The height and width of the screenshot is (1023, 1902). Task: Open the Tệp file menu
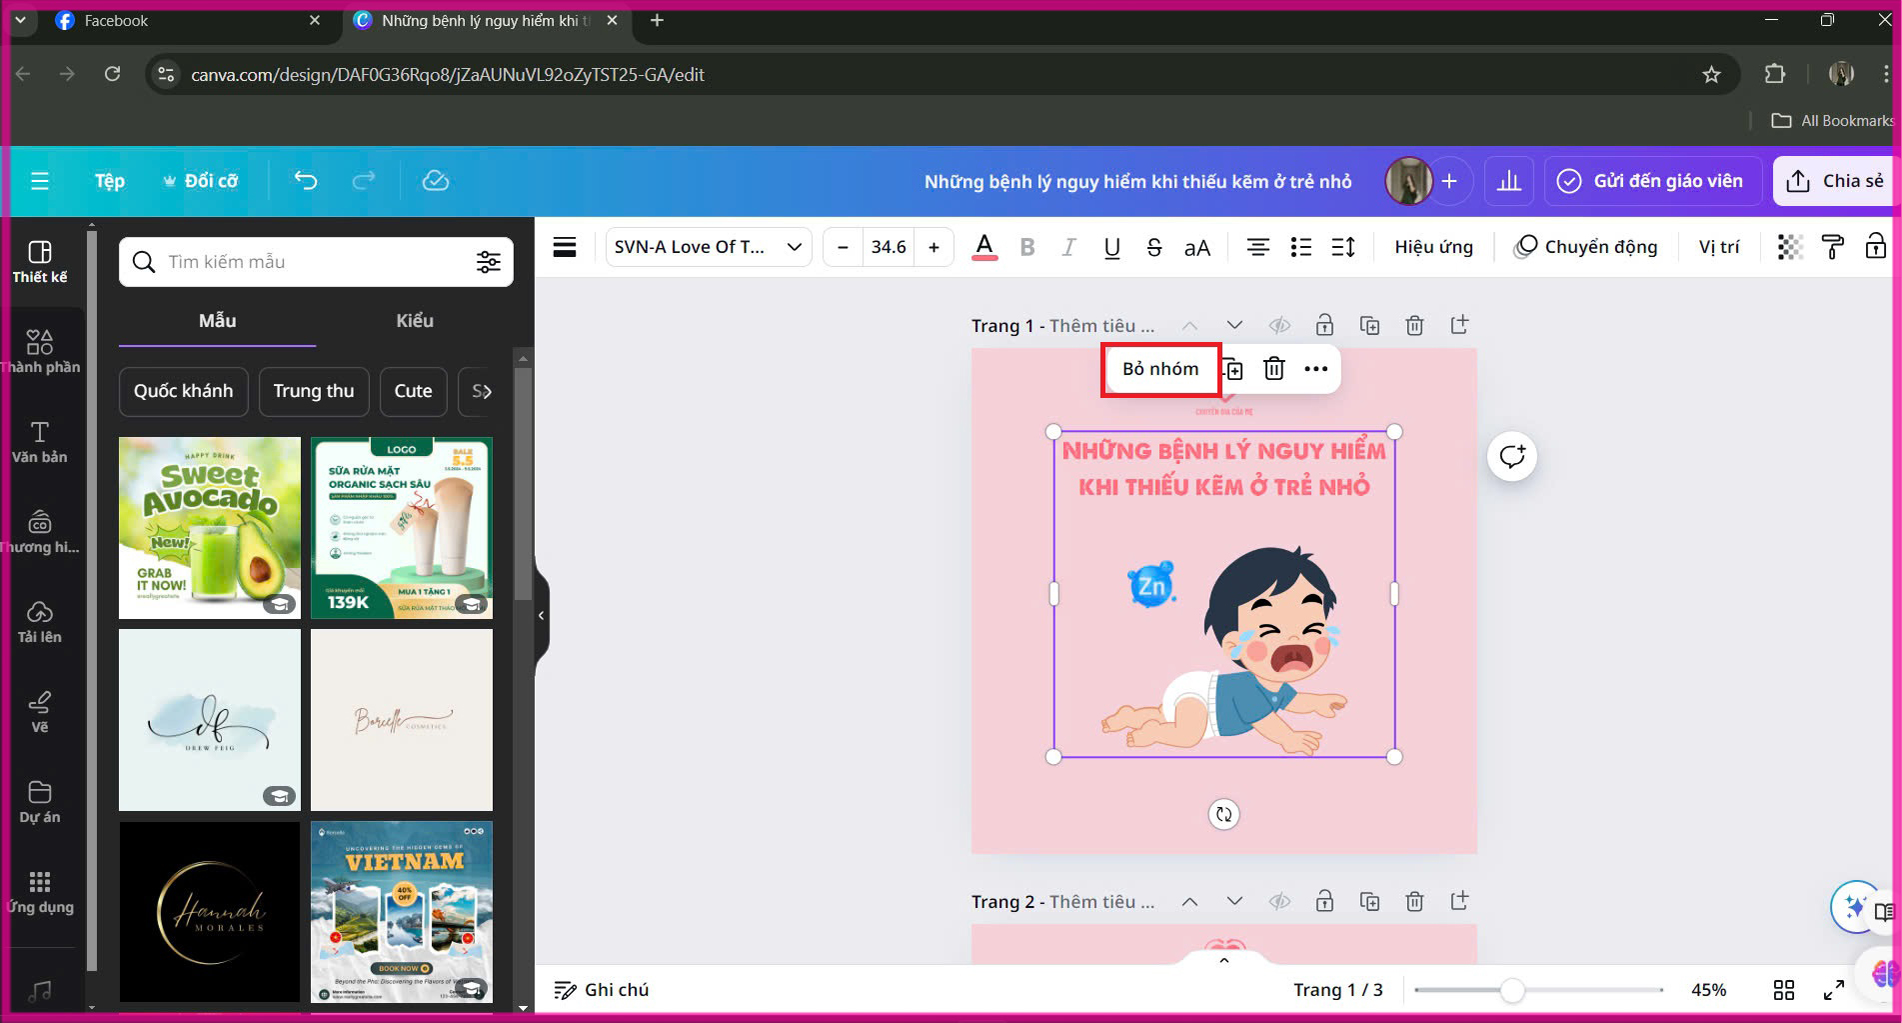pyautogui.click(x=109, y=181)
